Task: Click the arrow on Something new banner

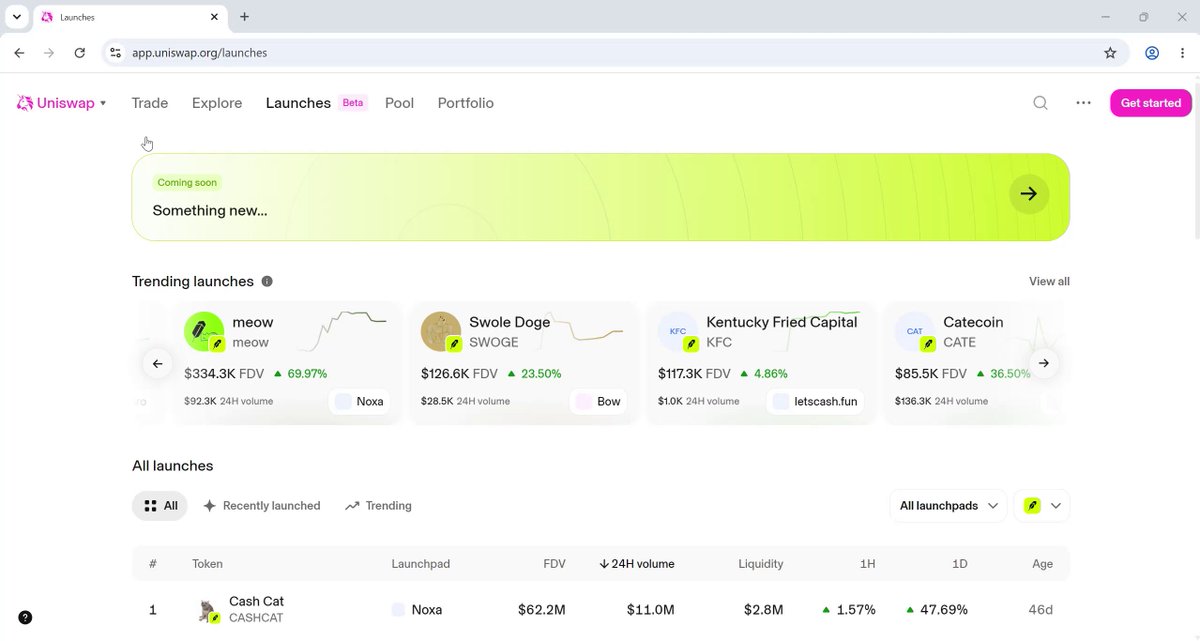Action: (x=1029, y=194)
